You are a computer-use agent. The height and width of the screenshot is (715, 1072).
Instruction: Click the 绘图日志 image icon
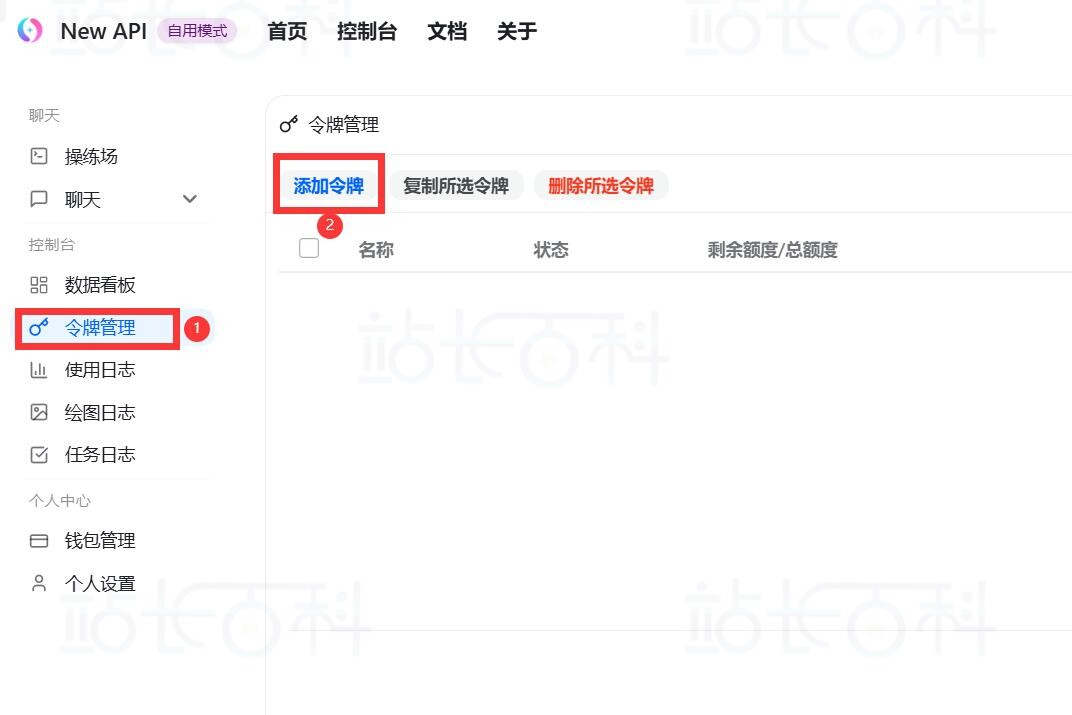(x=39, y=412)
